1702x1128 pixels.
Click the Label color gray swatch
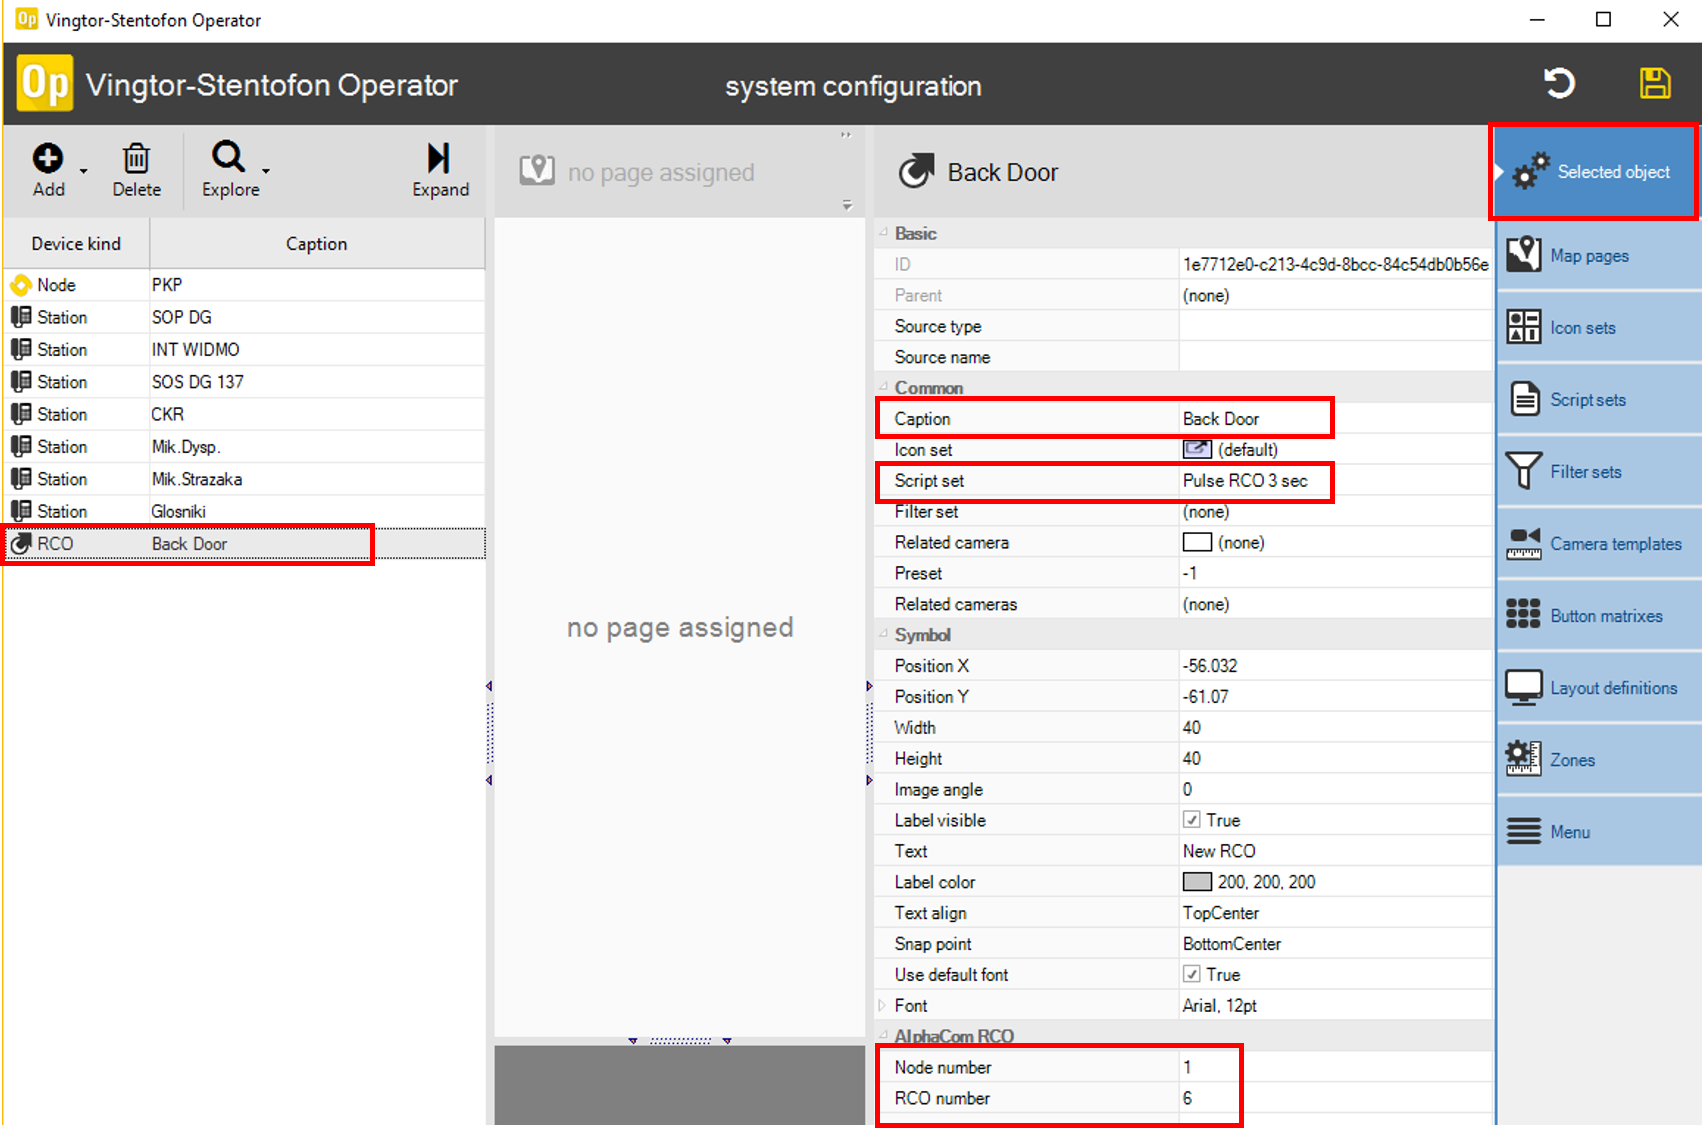1197,882
